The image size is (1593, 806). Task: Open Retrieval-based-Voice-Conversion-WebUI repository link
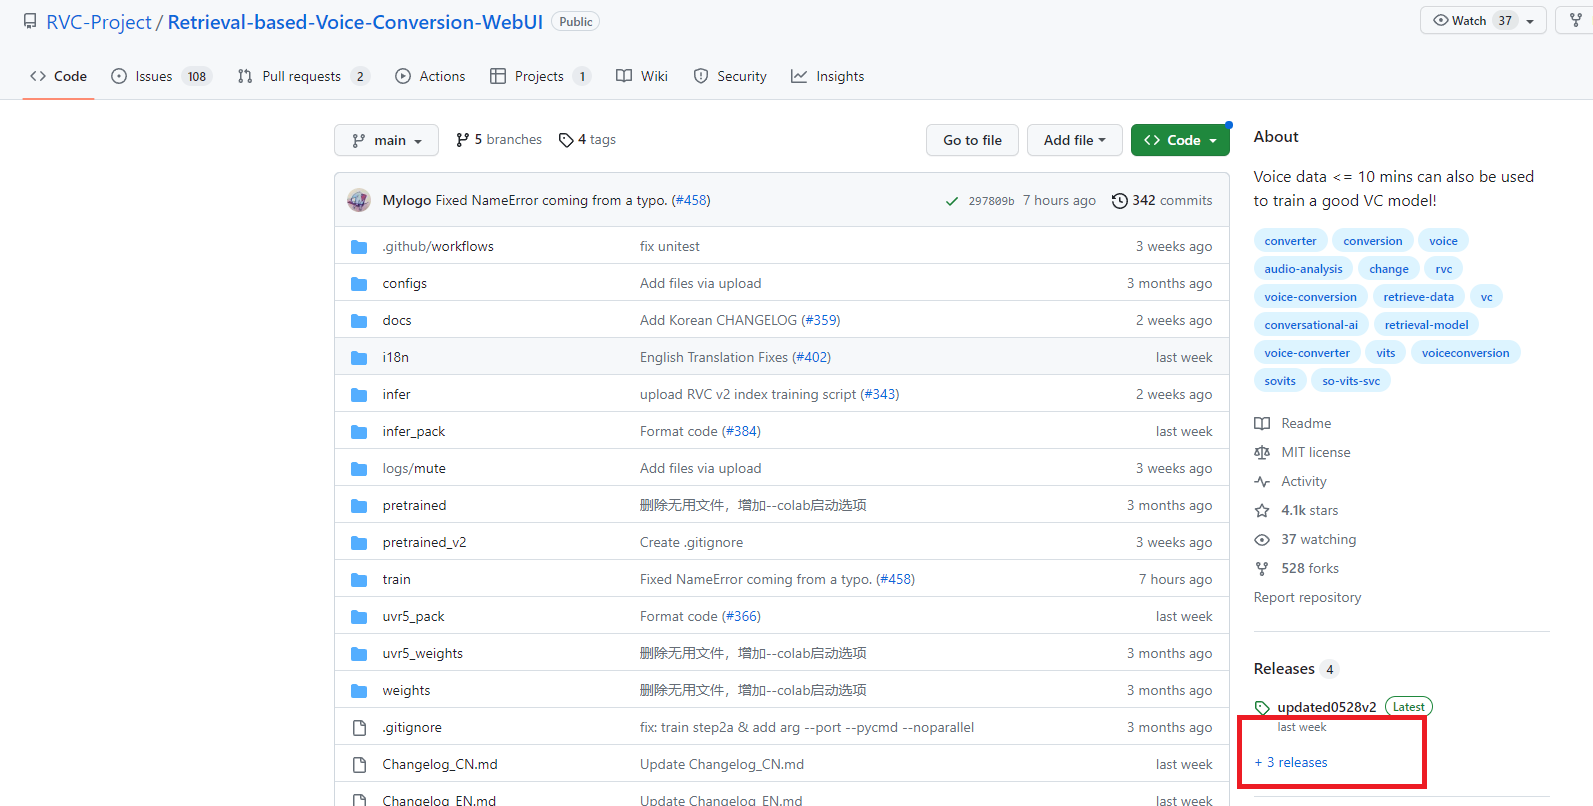(x=355, y=22)
